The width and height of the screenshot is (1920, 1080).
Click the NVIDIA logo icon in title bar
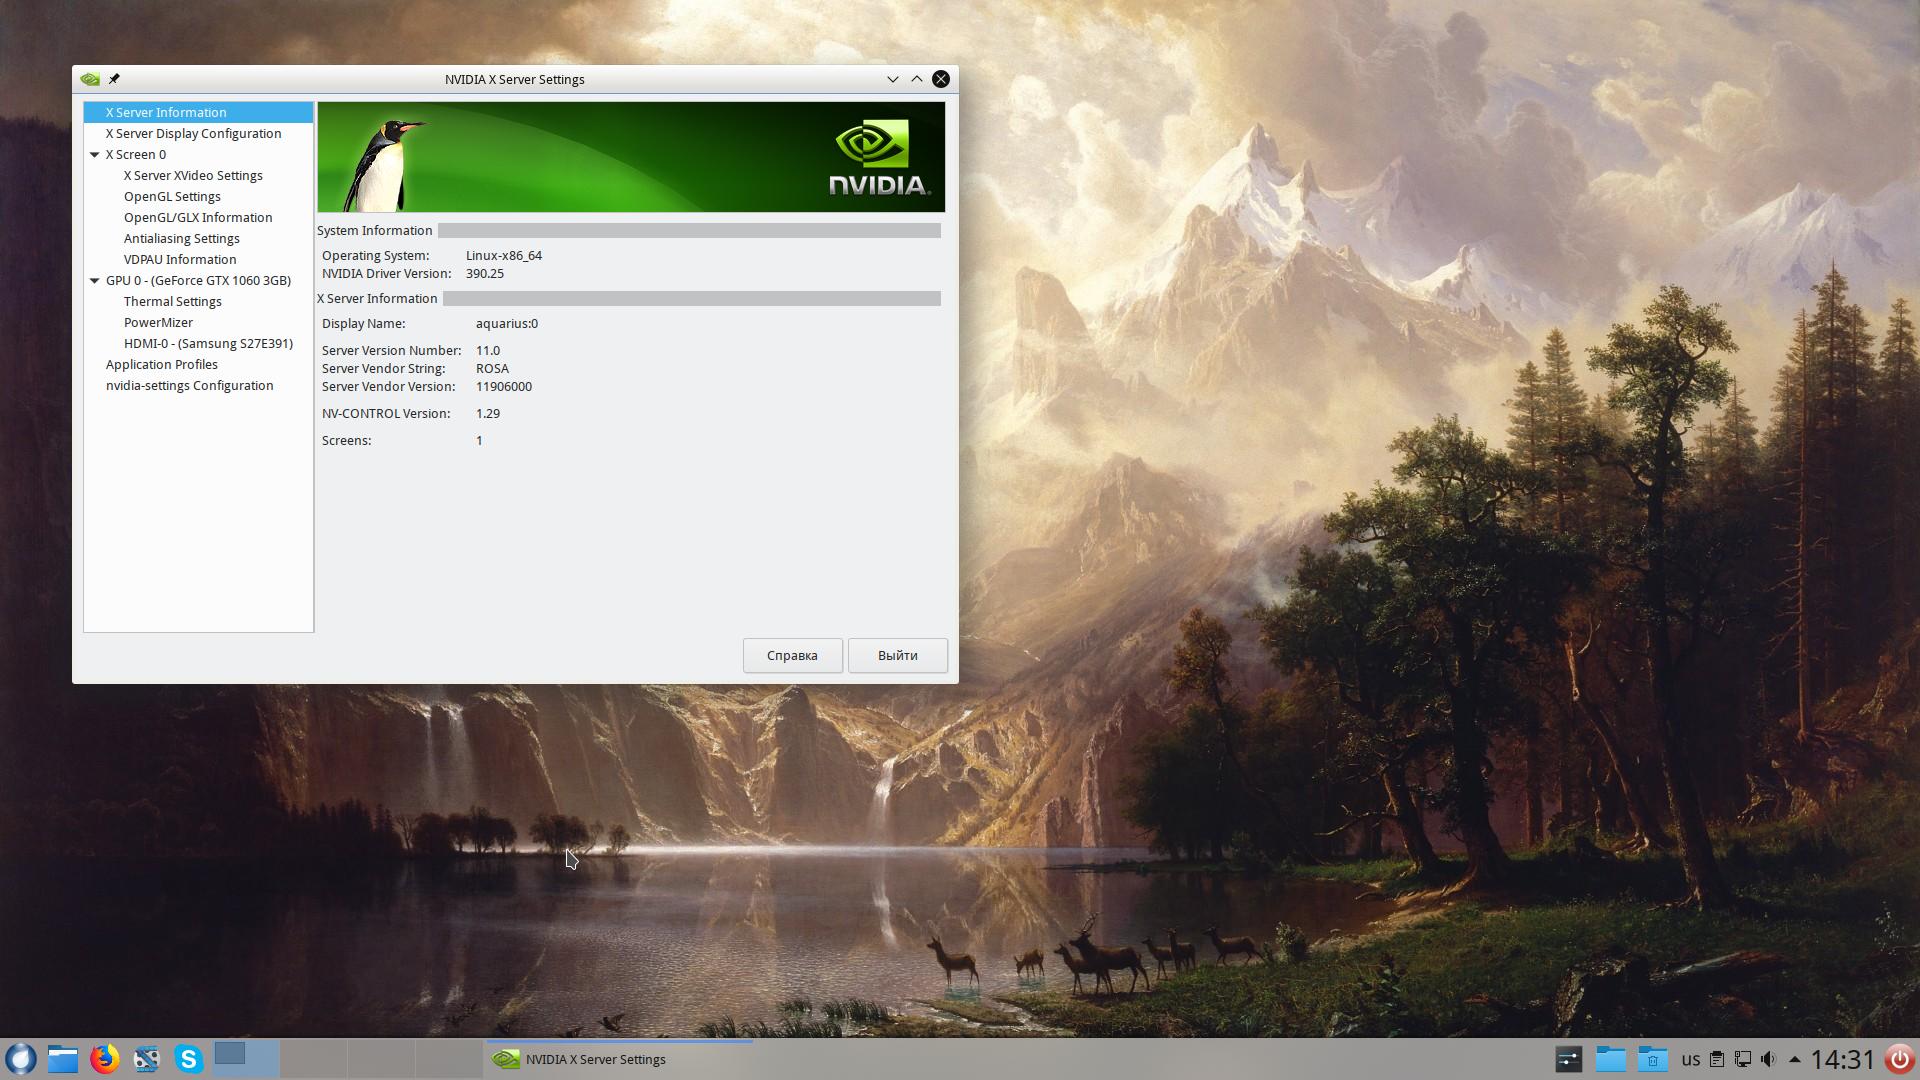tap(90, 79)
